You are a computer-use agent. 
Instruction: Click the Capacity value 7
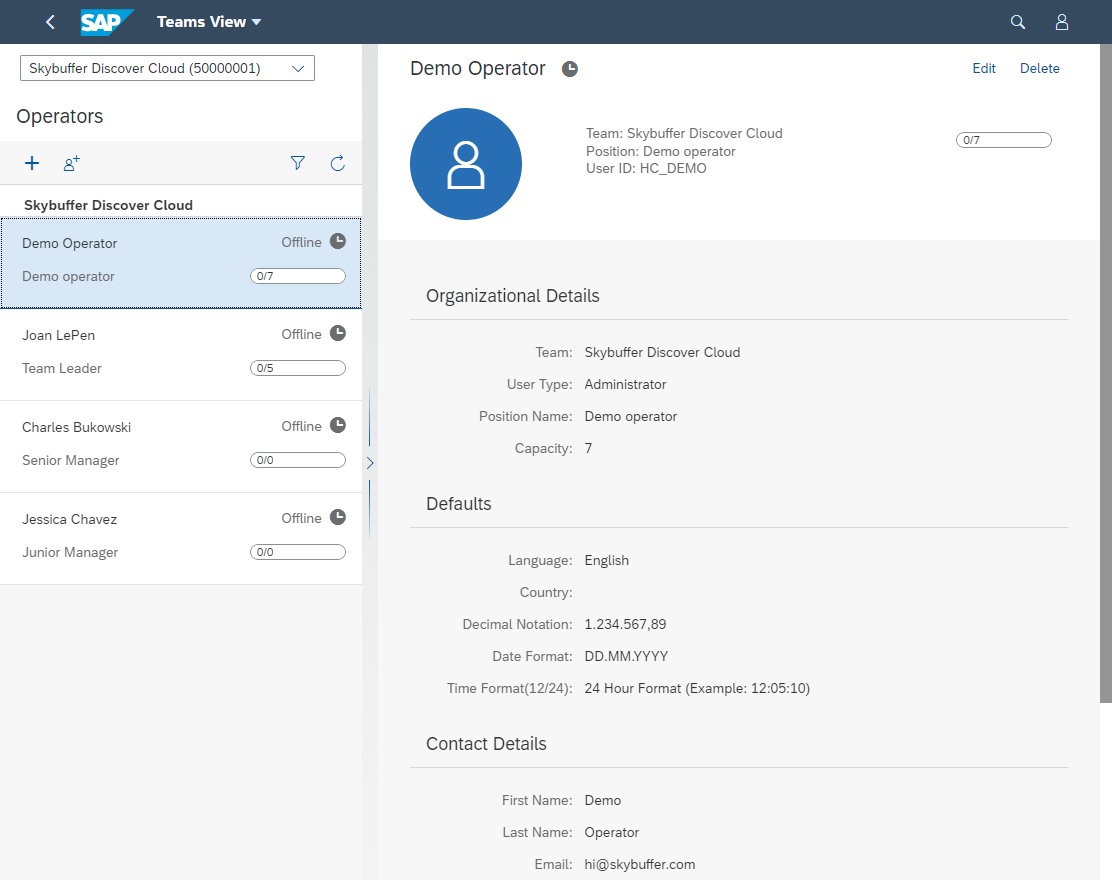click(588, 448)
